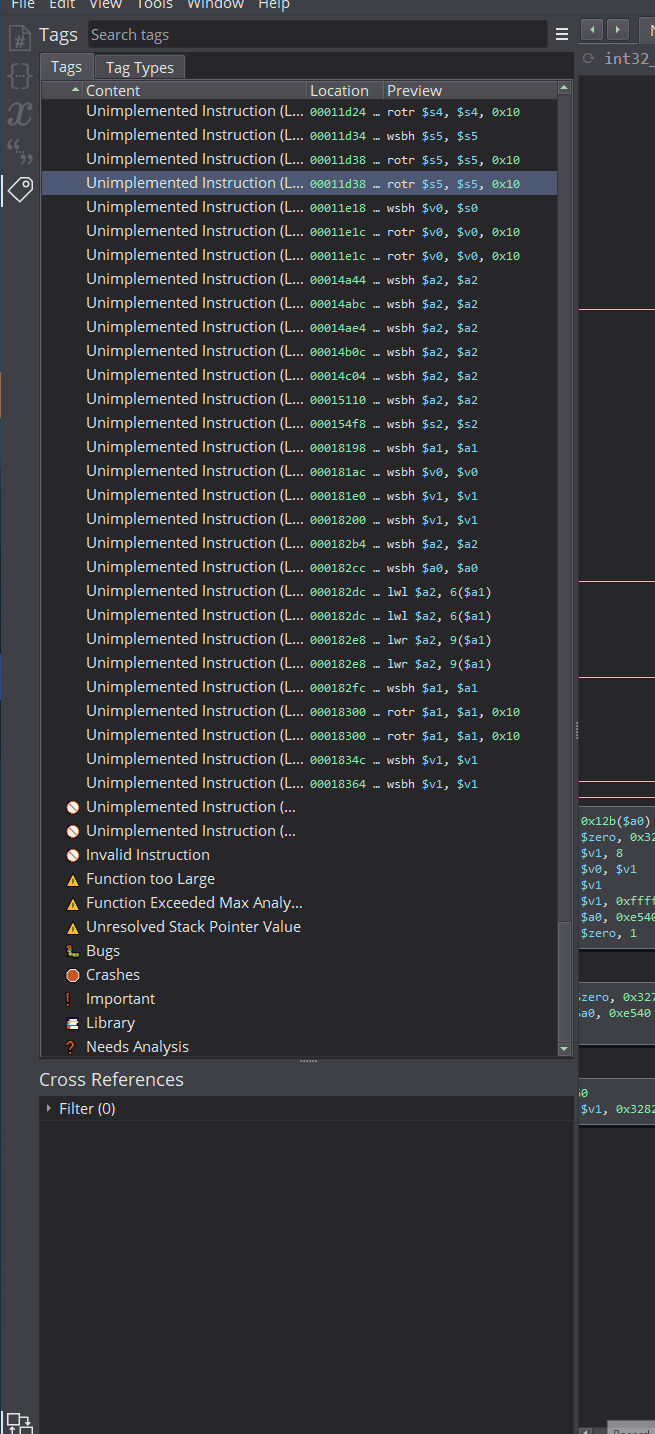The width and height of the screenshot is (655, 1434).
Task: Click the refresh icon beside int32
Action: pyautogui.click(x=586, y=58)
